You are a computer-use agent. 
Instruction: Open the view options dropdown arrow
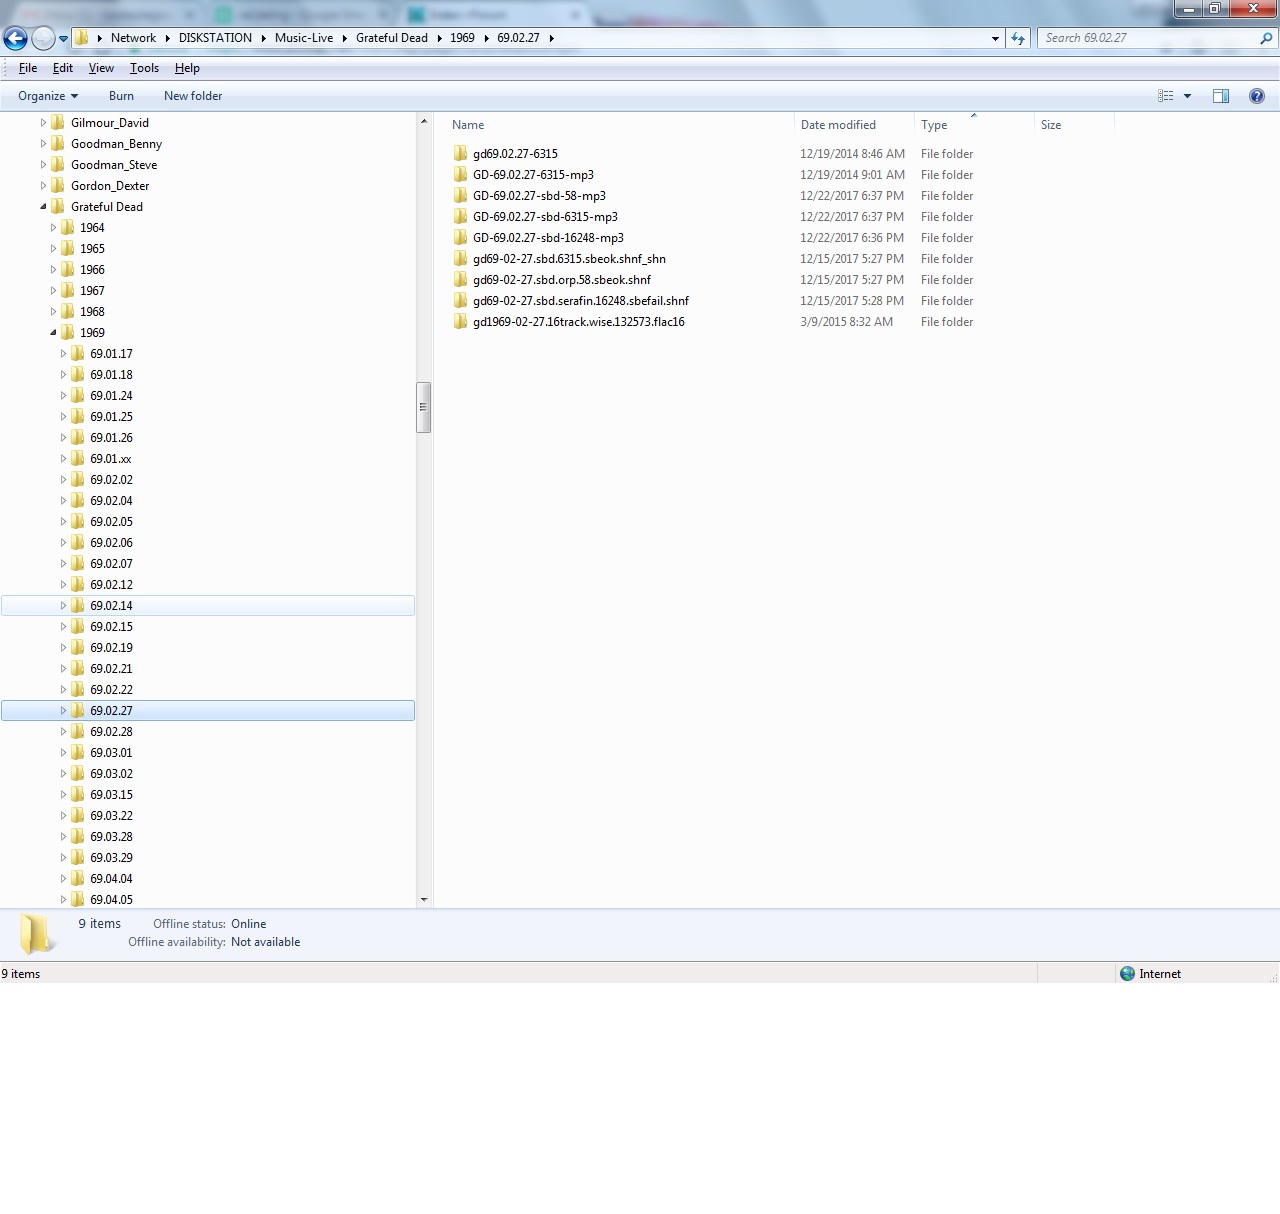[1188, 96]
